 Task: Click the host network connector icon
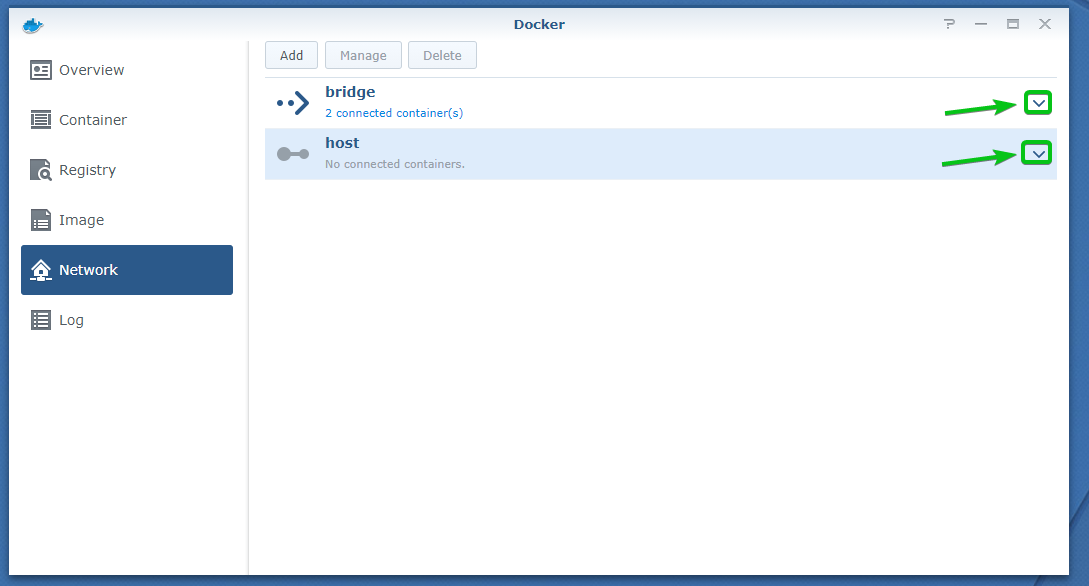coord(293,154)
